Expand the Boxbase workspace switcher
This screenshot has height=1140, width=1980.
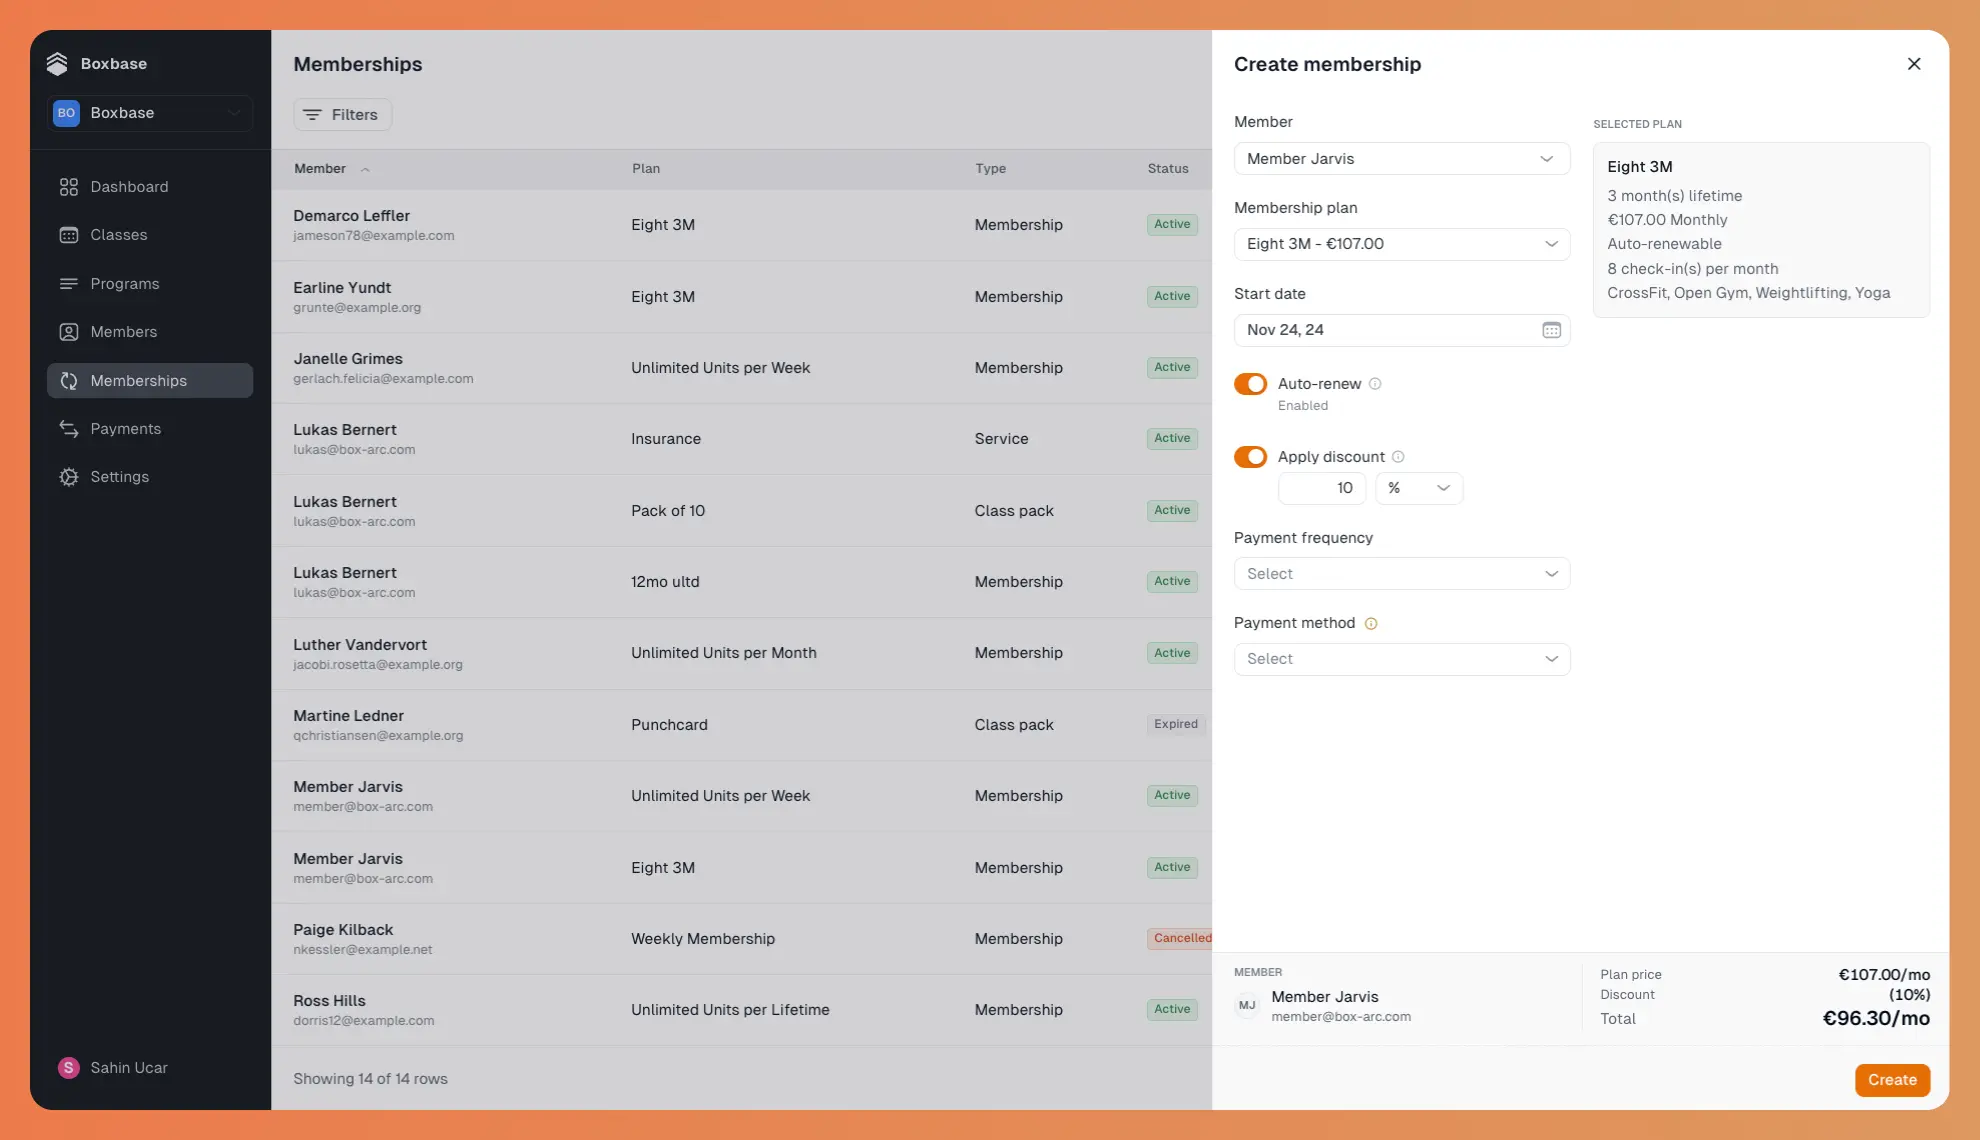(150, 113)
